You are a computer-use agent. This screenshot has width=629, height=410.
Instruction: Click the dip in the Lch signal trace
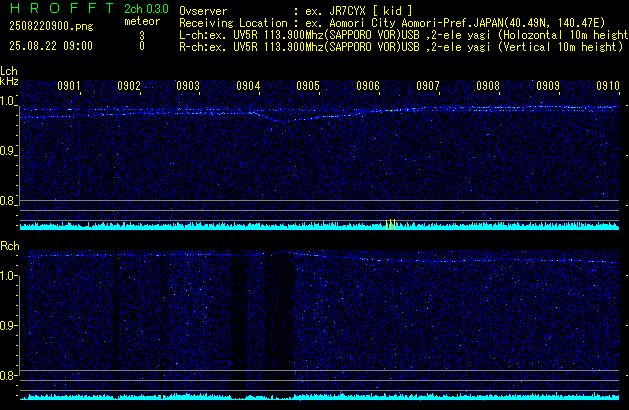point(286,120)
